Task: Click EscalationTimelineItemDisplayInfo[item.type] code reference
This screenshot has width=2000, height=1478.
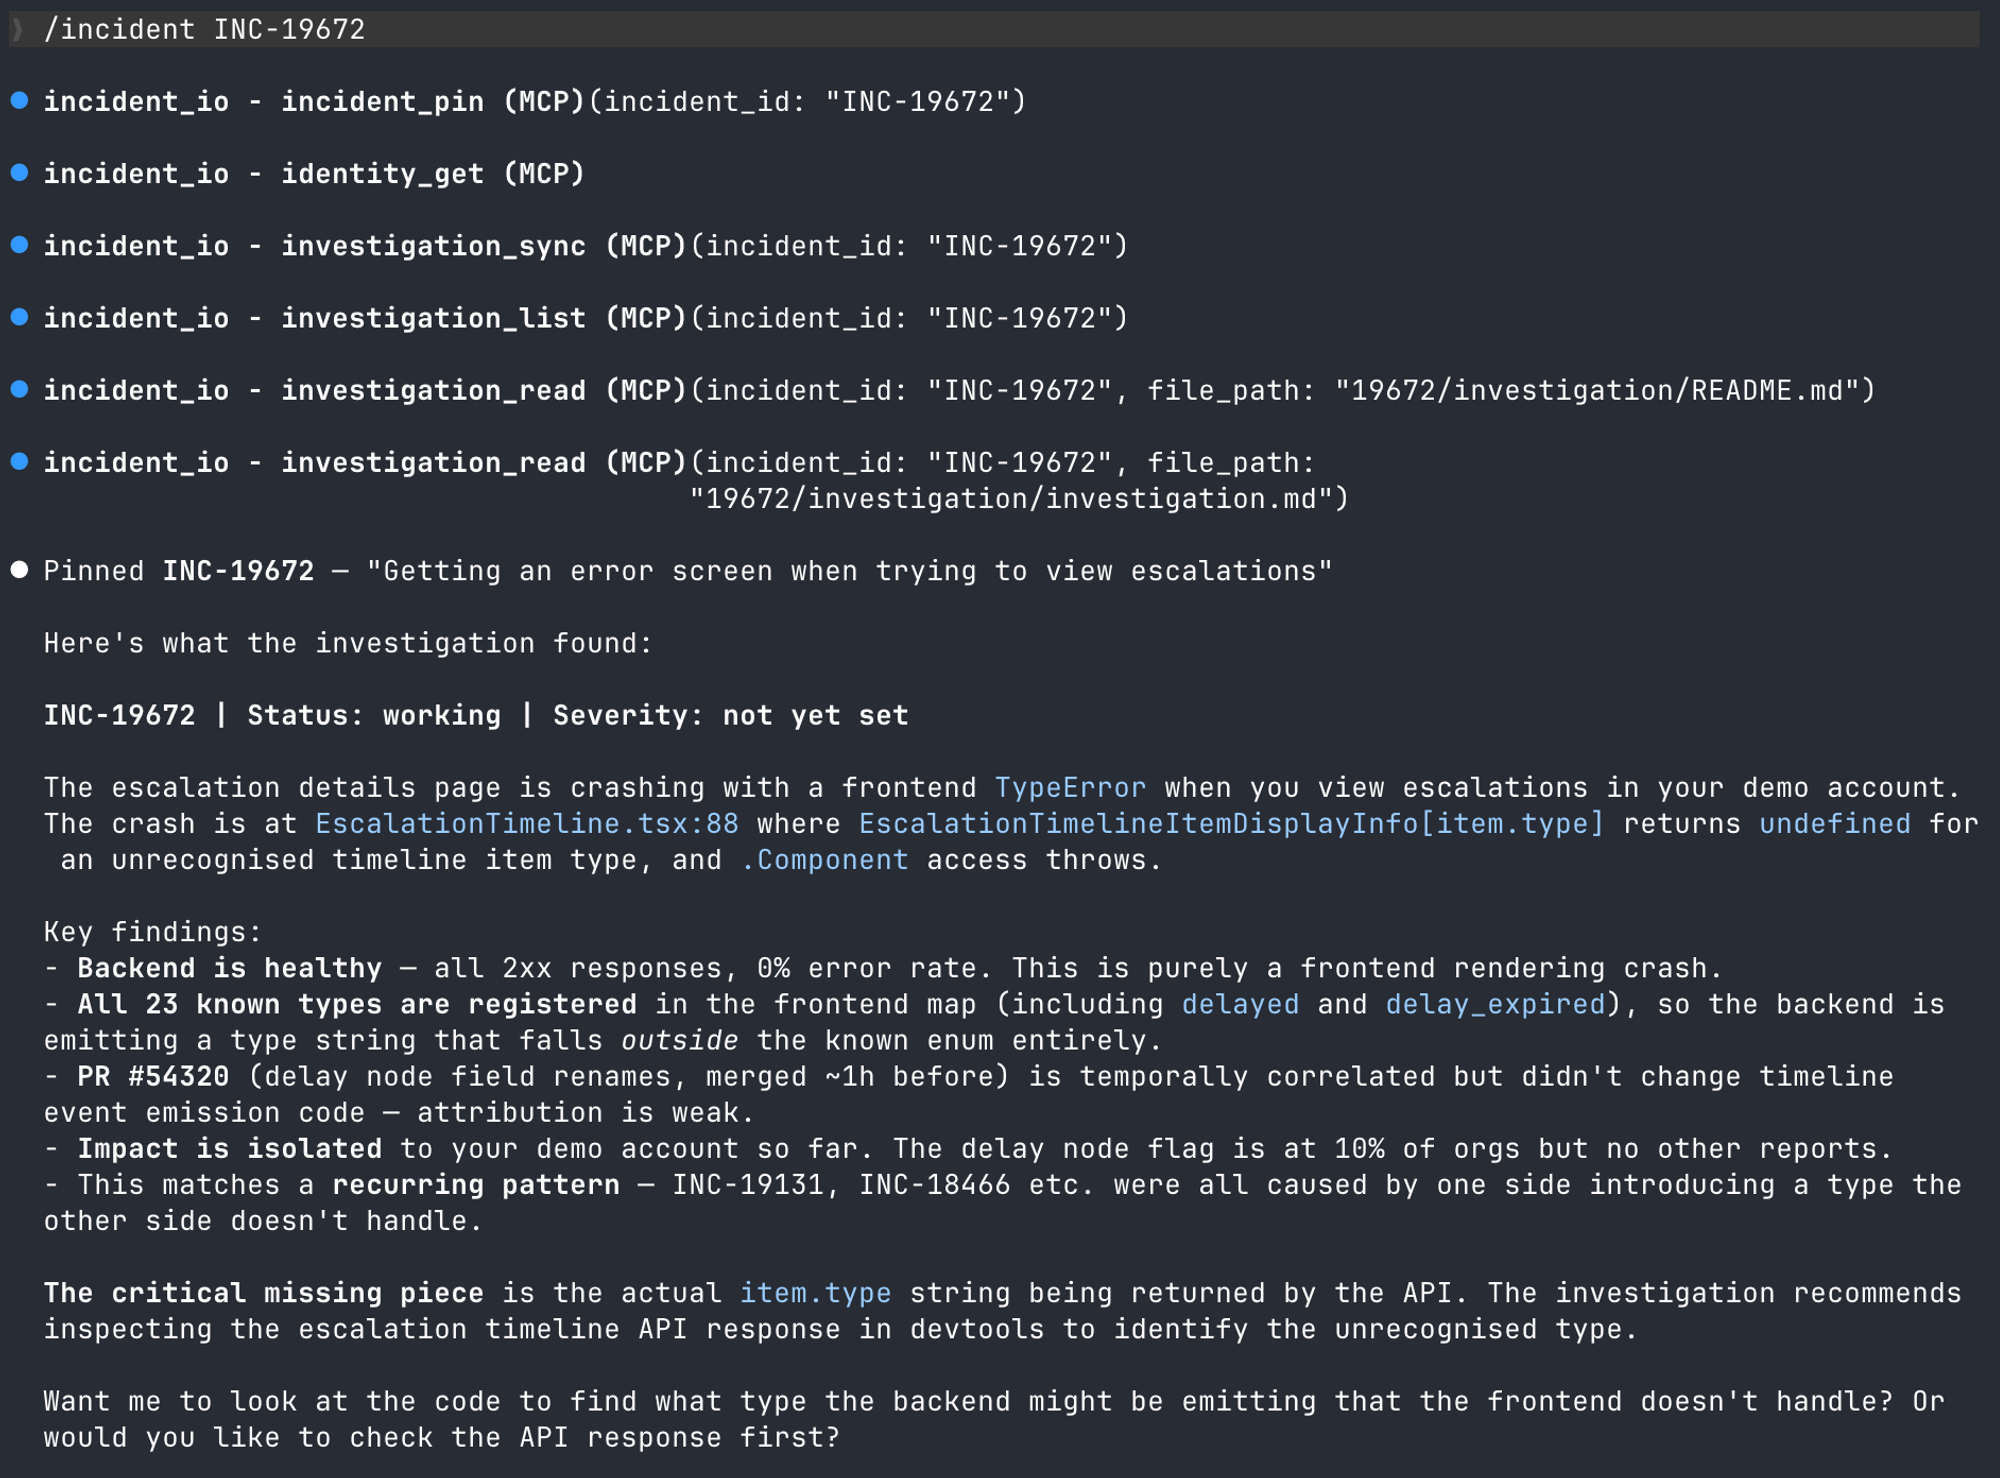Action: (1230, 824)
